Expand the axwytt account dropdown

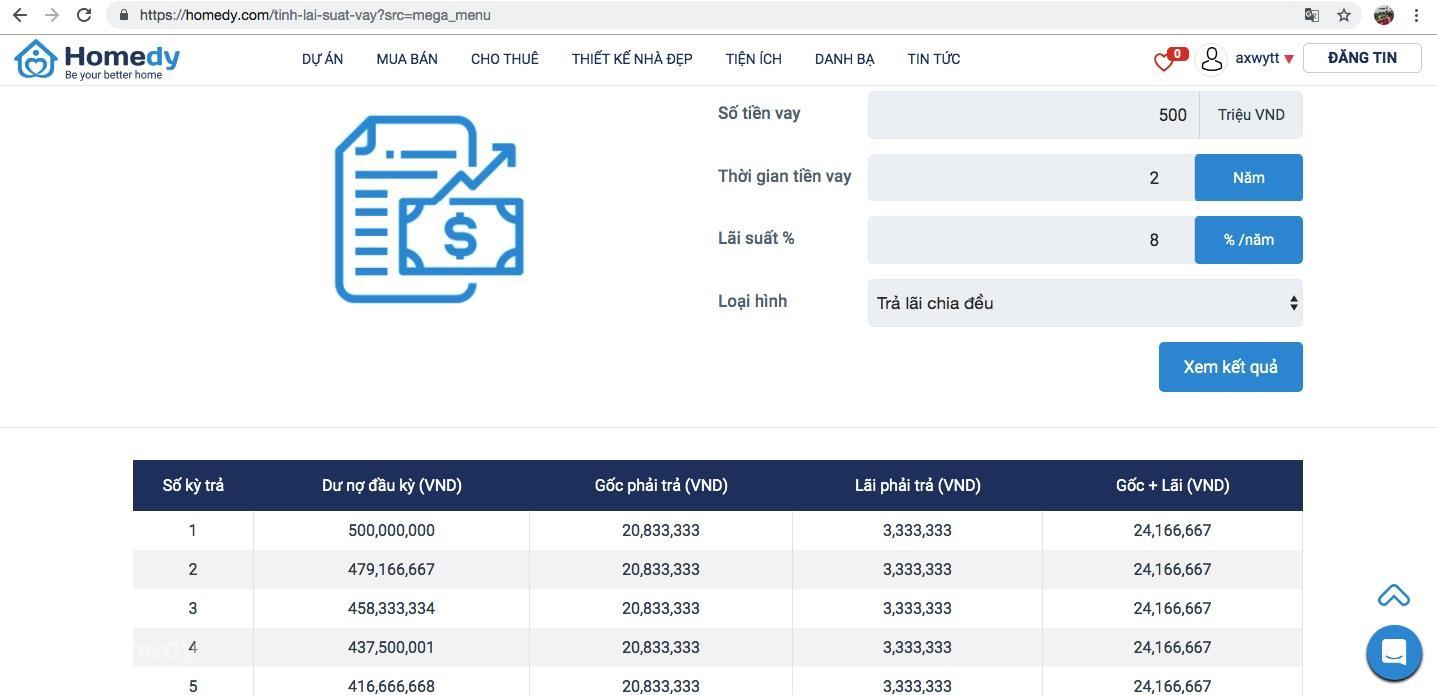1264,58
